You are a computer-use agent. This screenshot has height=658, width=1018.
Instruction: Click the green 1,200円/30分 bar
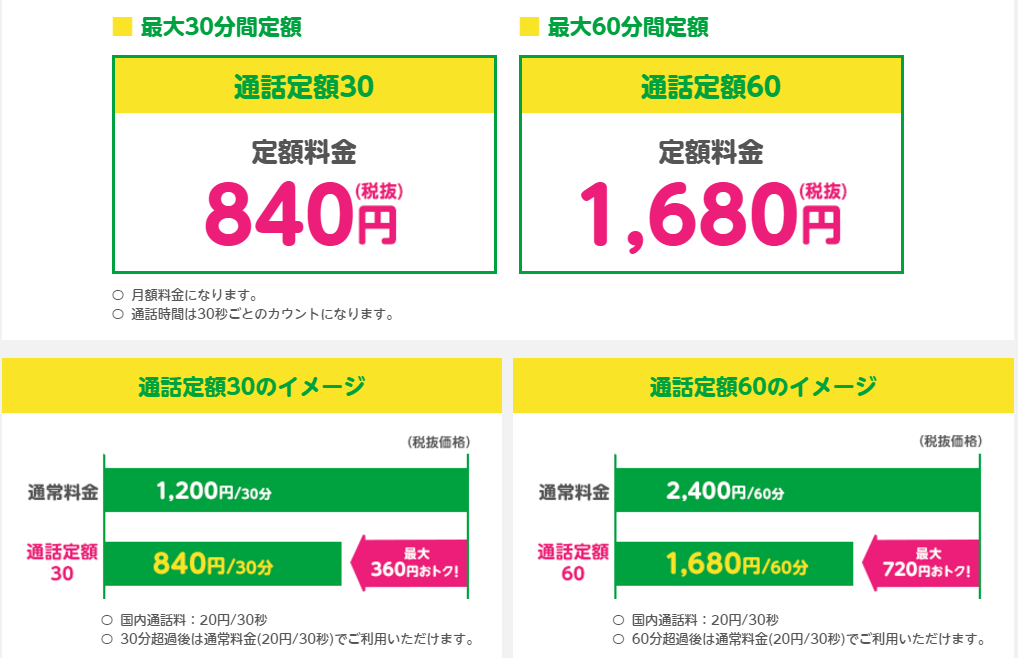(286, 490)
